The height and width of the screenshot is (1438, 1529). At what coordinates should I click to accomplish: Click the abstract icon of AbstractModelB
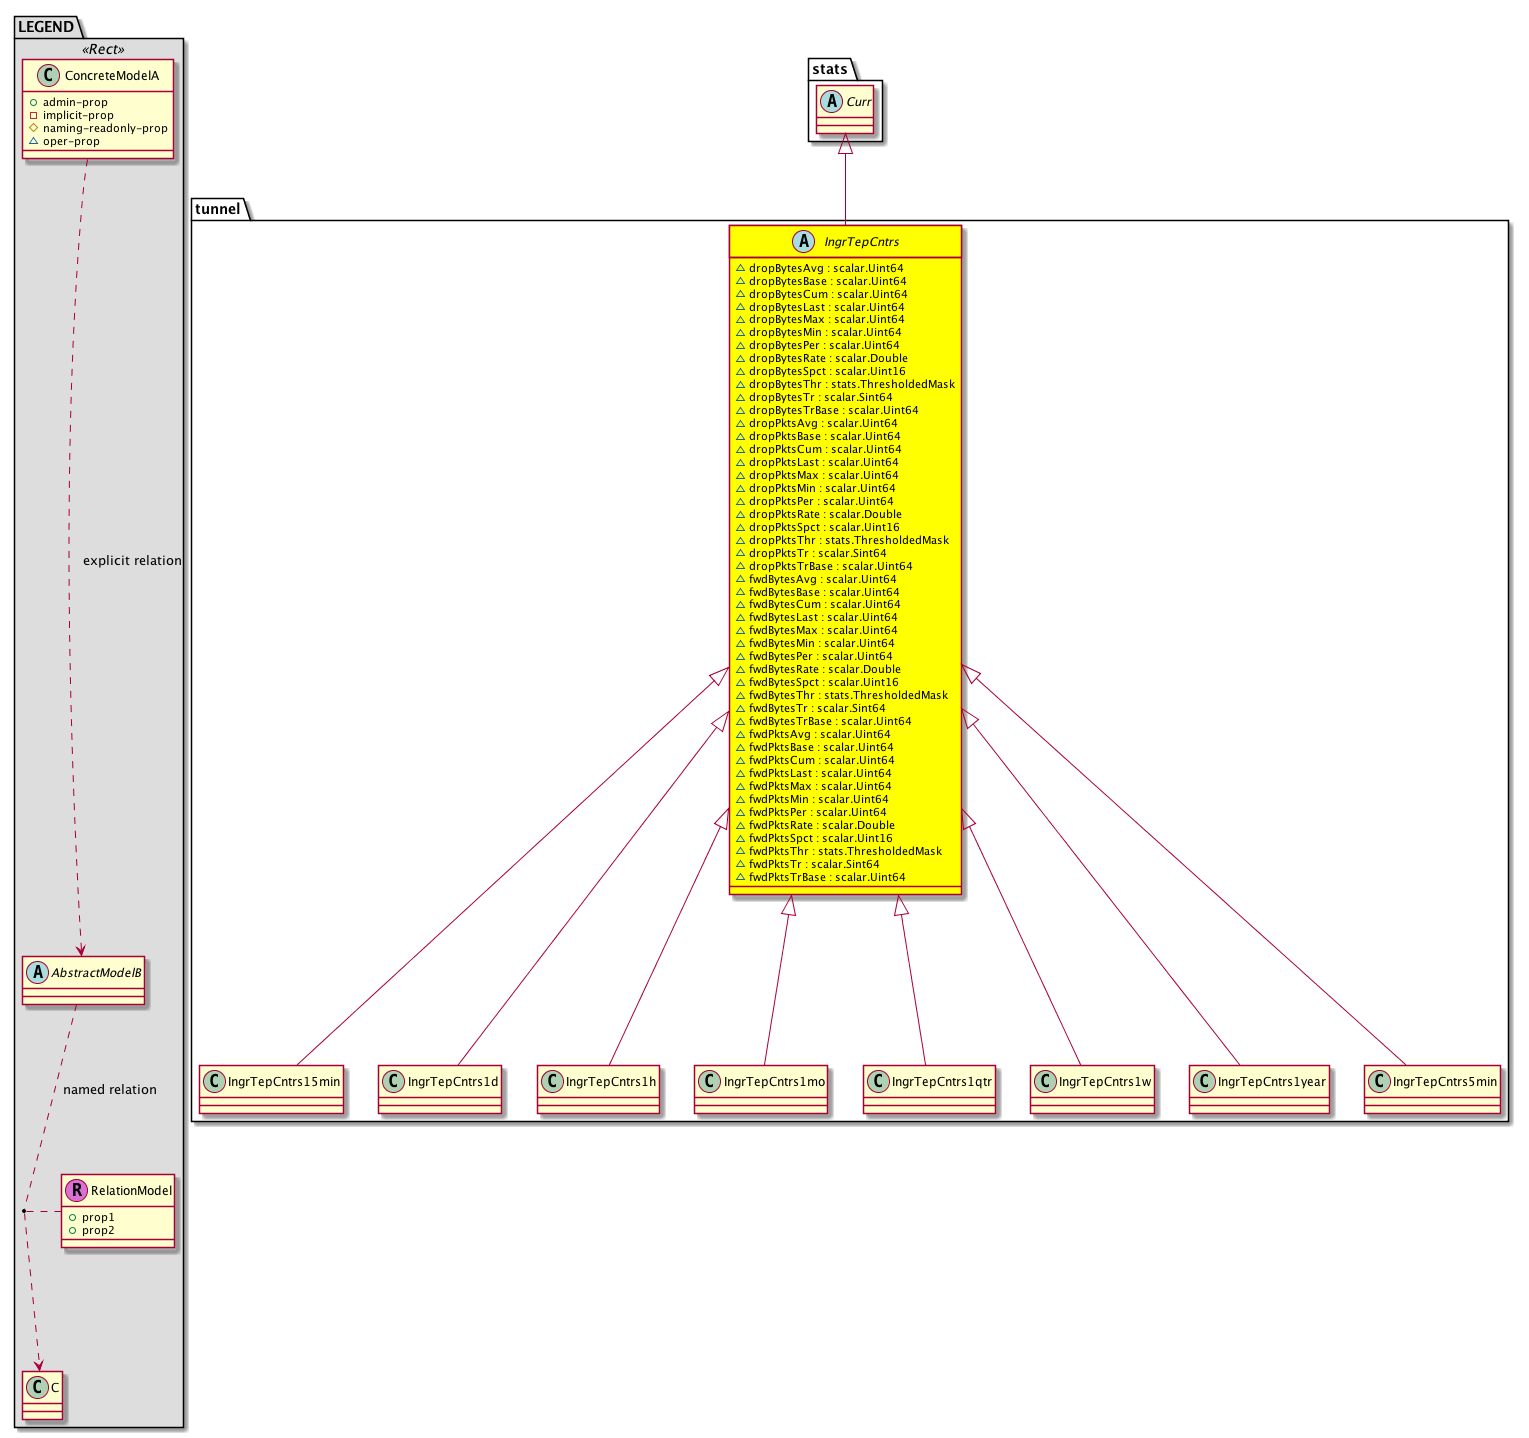point(38,972)
